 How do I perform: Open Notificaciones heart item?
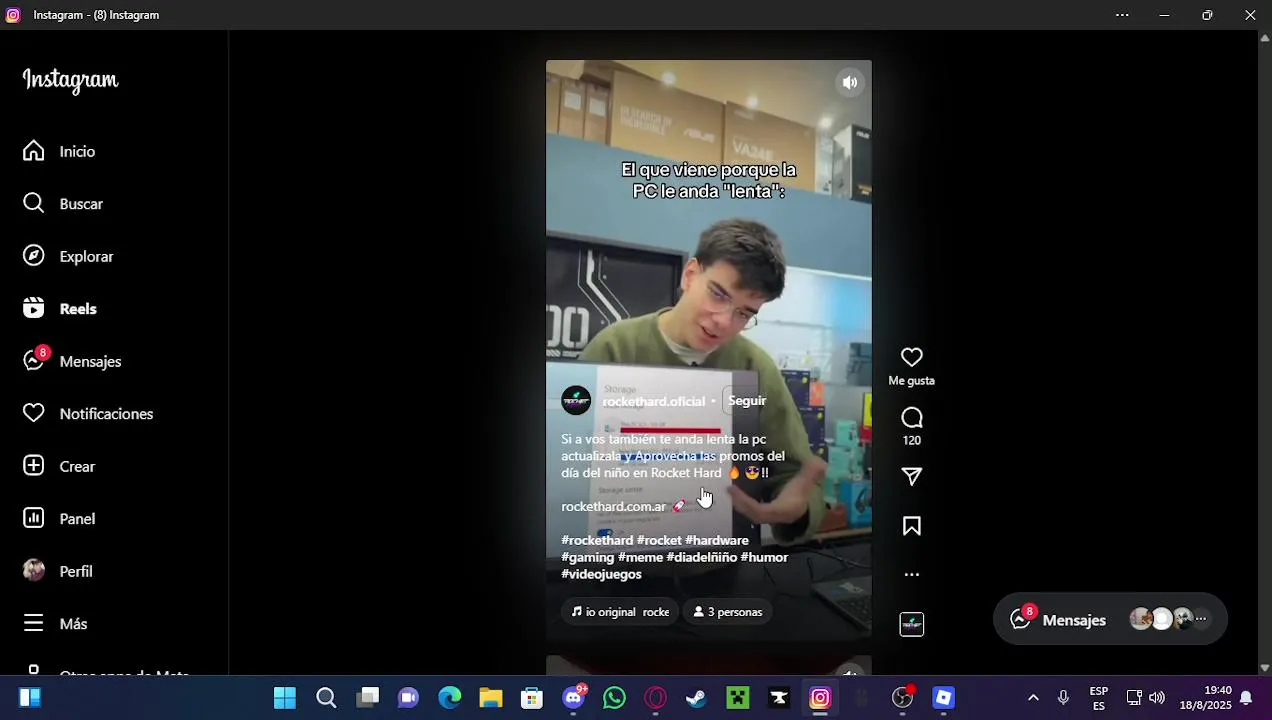[89, 414]
